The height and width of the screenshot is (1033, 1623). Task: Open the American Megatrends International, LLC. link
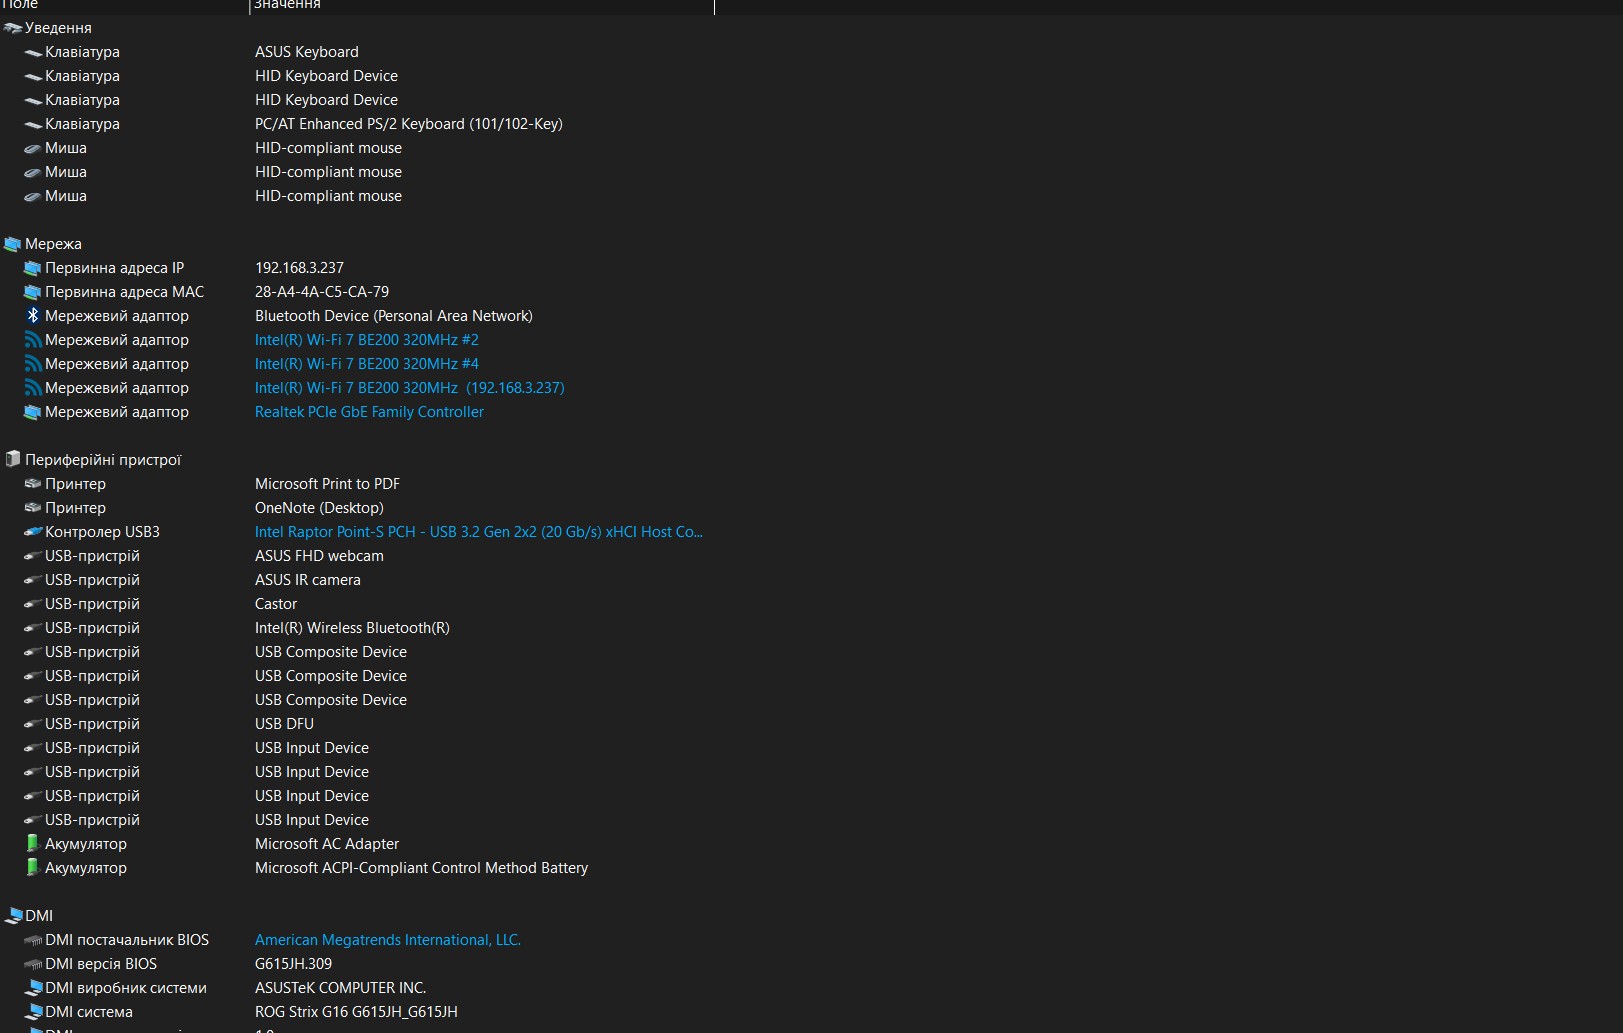point(387,940)
